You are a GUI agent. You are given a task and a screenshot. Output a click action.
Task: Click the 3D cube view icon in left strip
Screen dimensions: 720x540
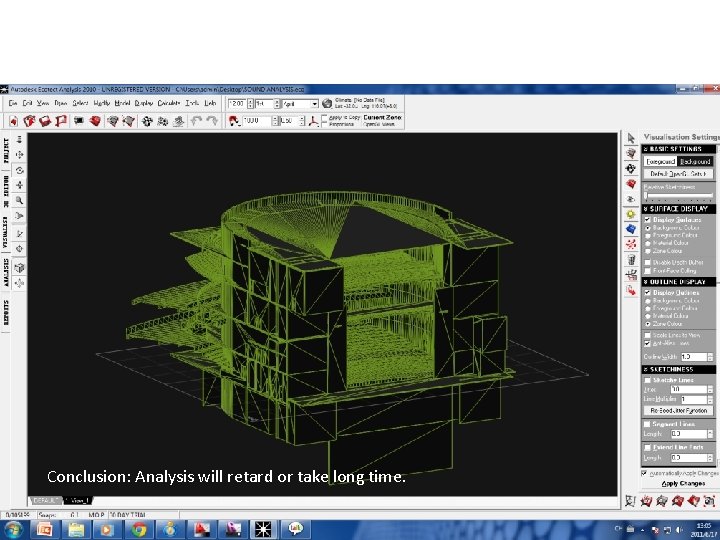click(x=19, y=267)
